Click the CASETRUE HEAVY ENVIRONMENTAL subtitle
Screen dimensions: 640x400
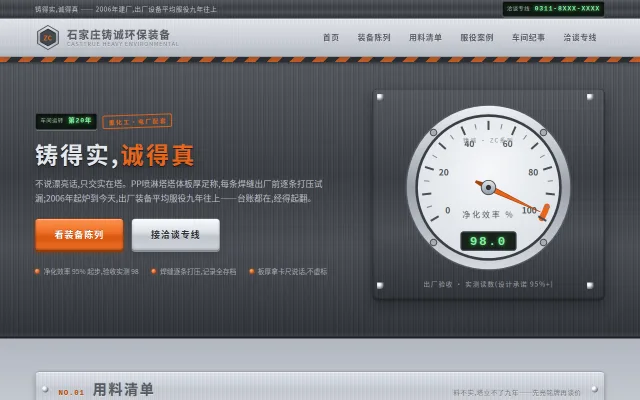tap(122, 44)
